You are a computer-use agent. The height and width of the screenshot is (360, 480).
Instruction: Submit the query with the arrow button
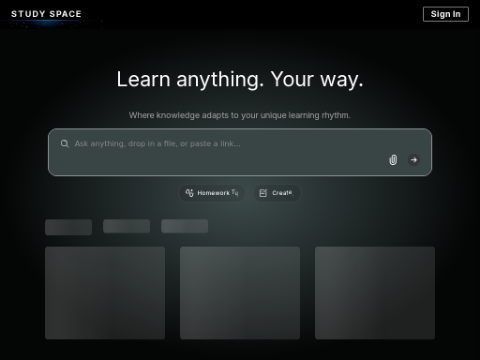pyautogui.click(x=414, y=160)
